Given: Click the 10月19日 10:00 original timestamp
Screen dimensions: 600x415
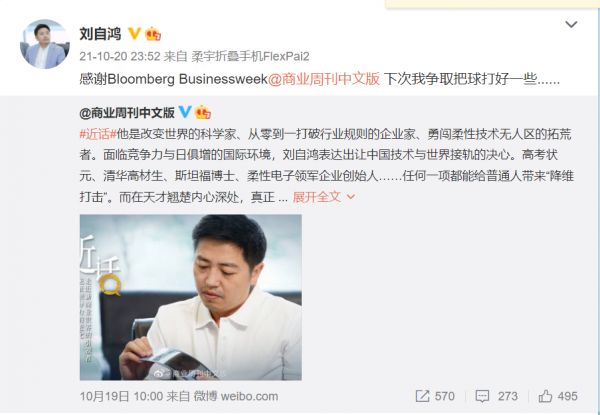Looking at the screenshot, I should click(x=120, y=396).
